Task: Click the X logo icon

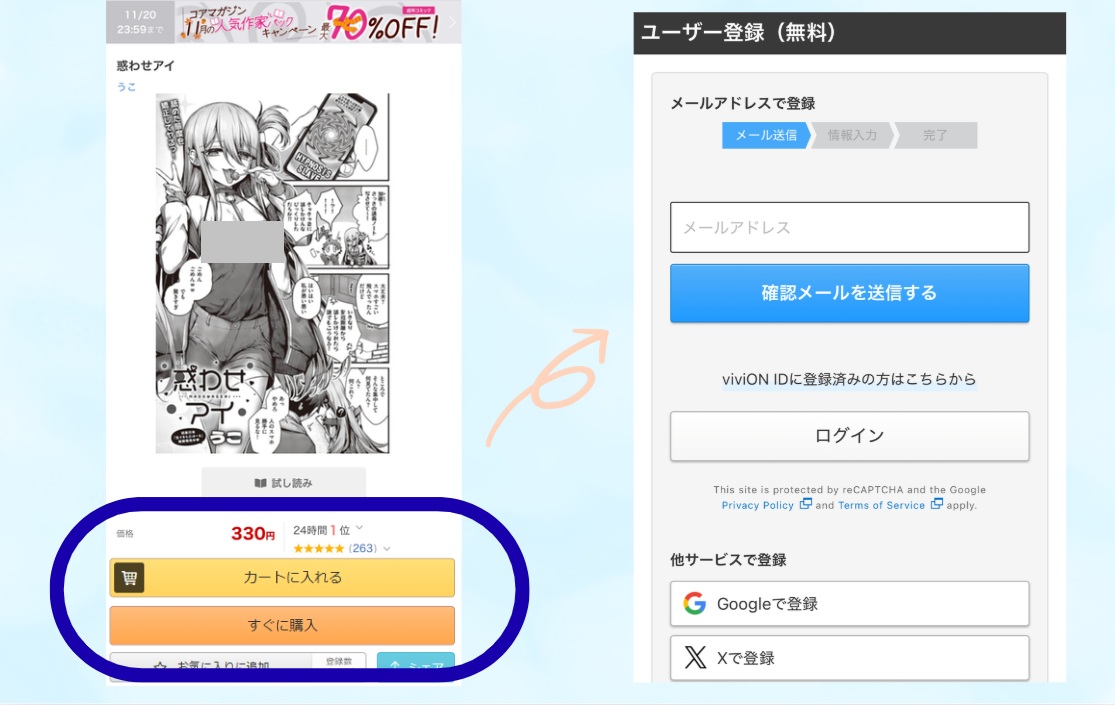Action: click(x=695, y=657)
